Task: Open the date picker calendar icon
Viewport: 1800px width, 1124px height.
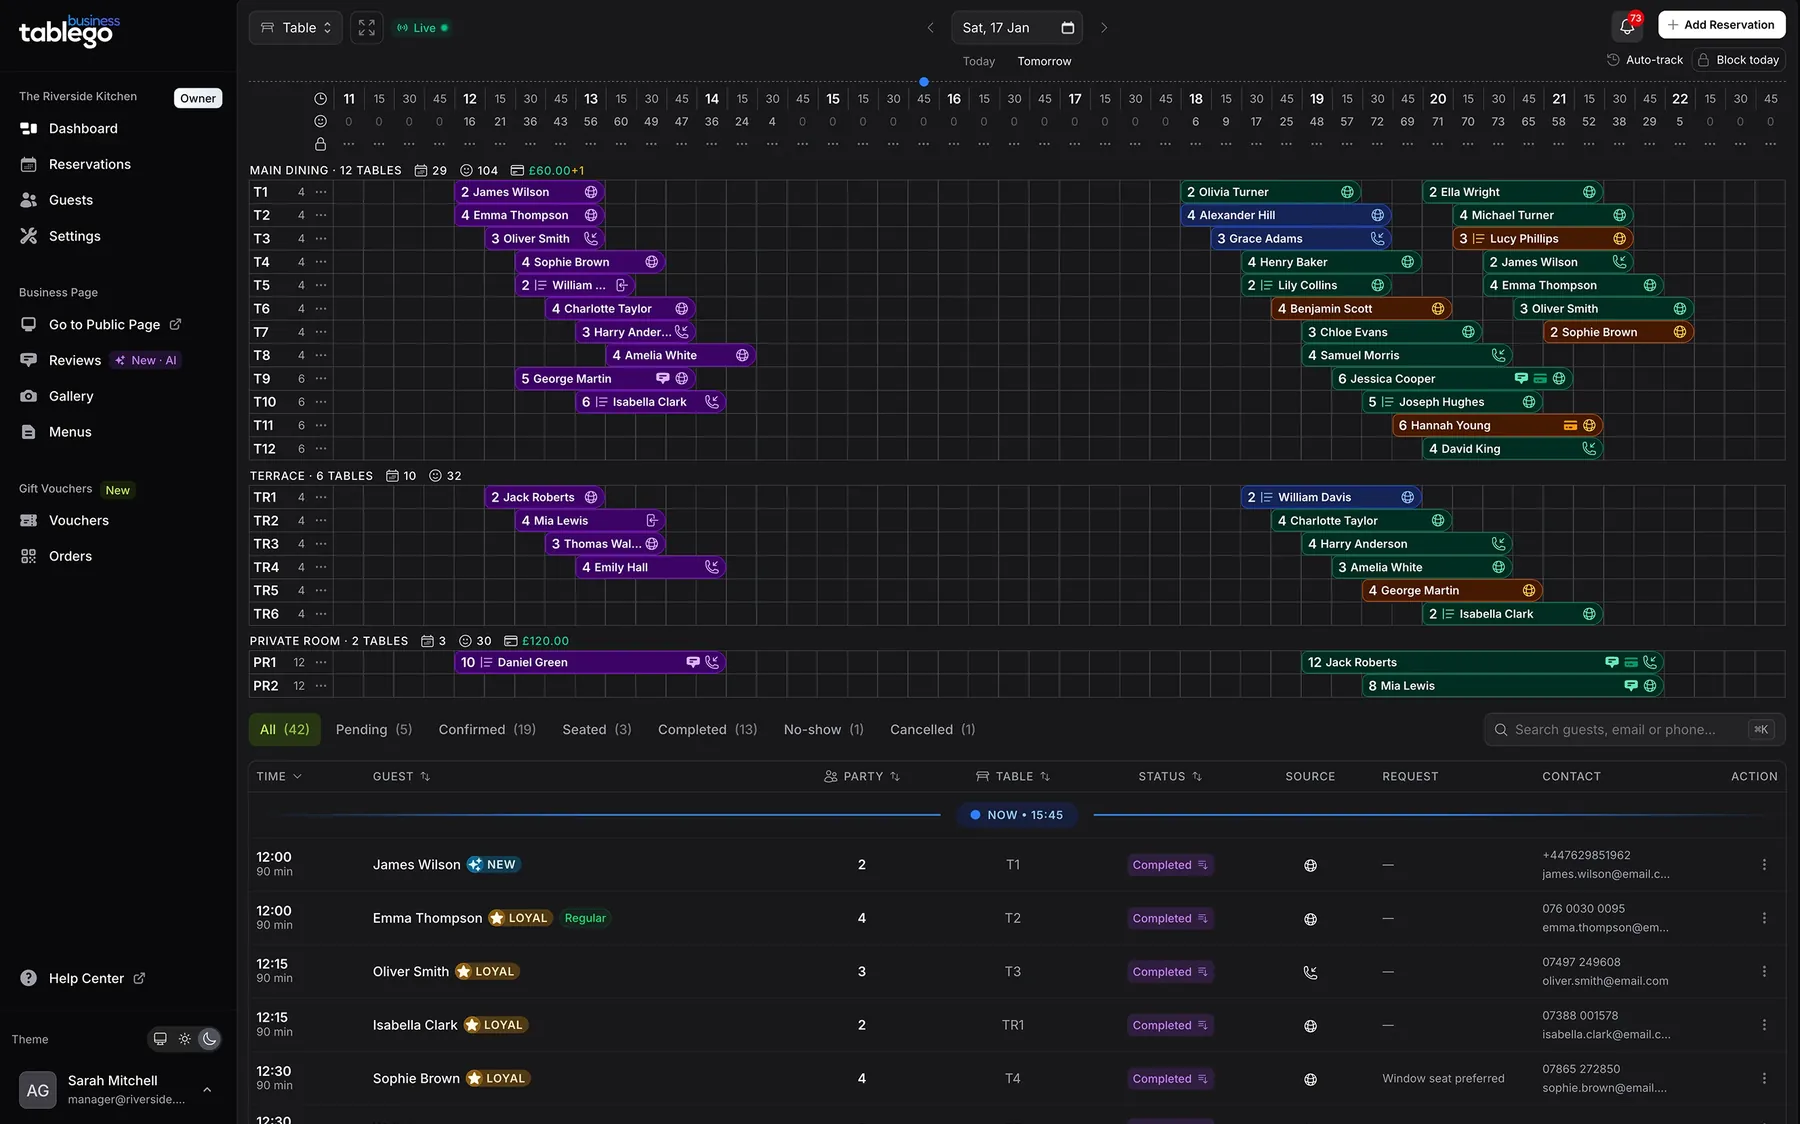Action: coord(1068,28)
